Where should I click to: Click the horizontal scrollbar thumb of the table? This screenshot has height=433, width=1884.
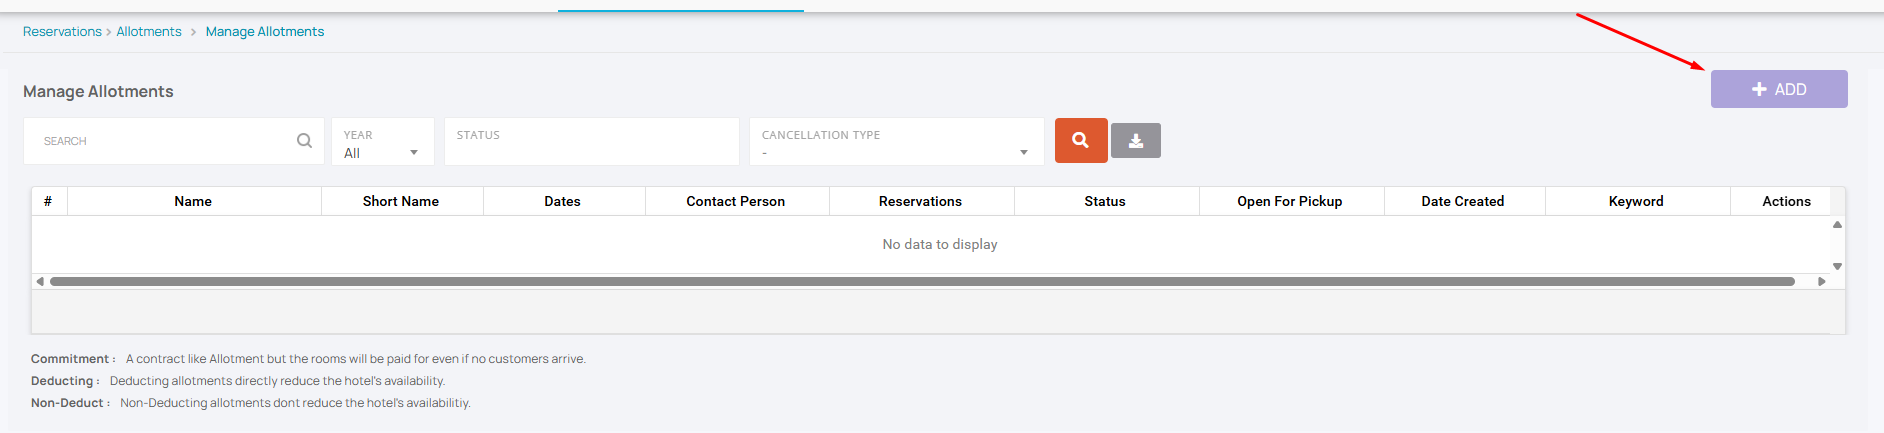[x=920, y=281]
